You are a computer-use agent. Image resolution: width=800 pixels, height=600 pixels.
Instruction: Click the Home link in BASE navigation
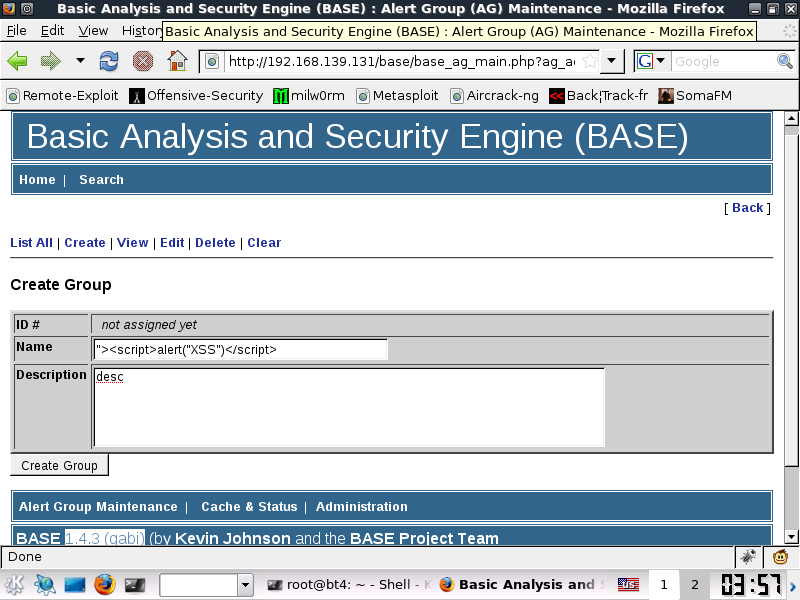(x=37, y=180)
